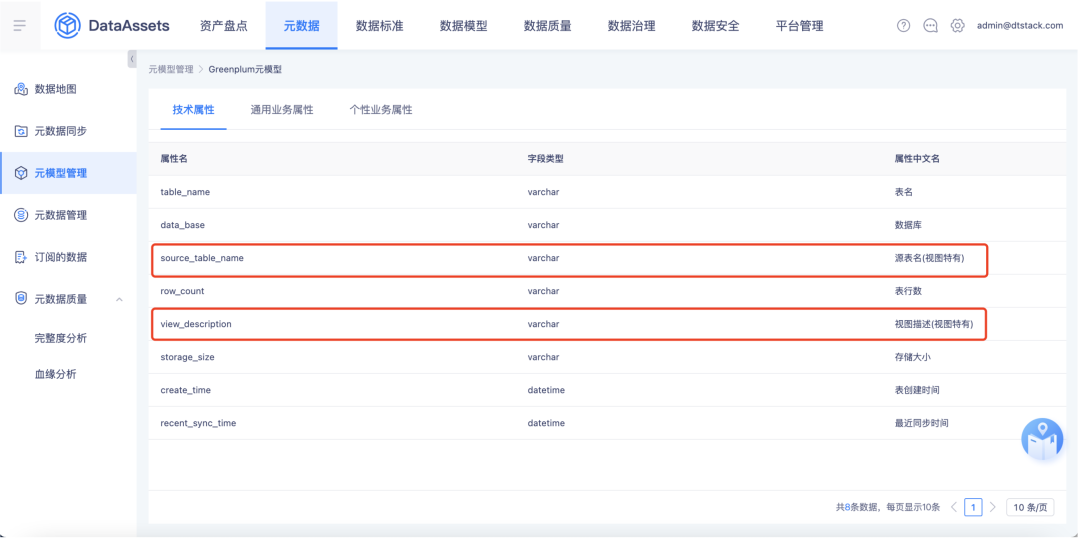Toggle the hamburger menu icon
The width and height of the screenshot is (1080, 538).
tap(19, 25)
